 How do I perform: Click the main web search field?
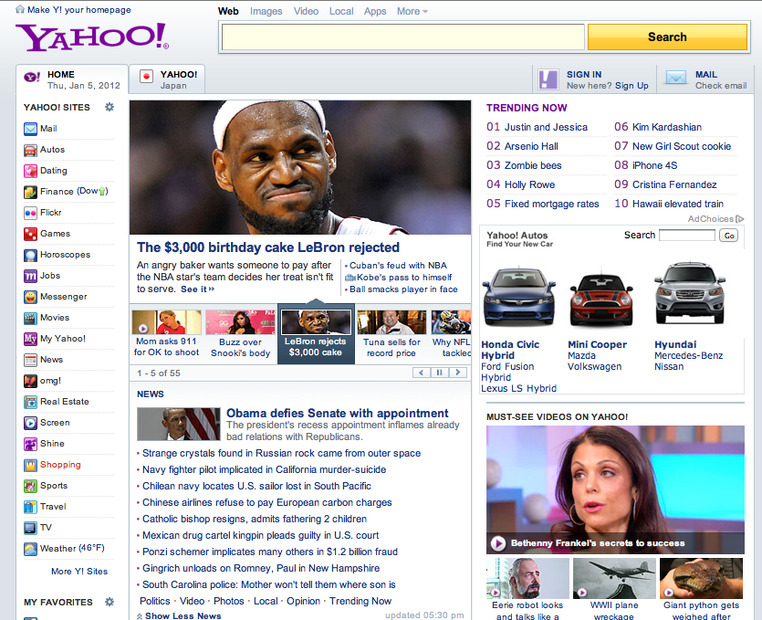[403, 37]
